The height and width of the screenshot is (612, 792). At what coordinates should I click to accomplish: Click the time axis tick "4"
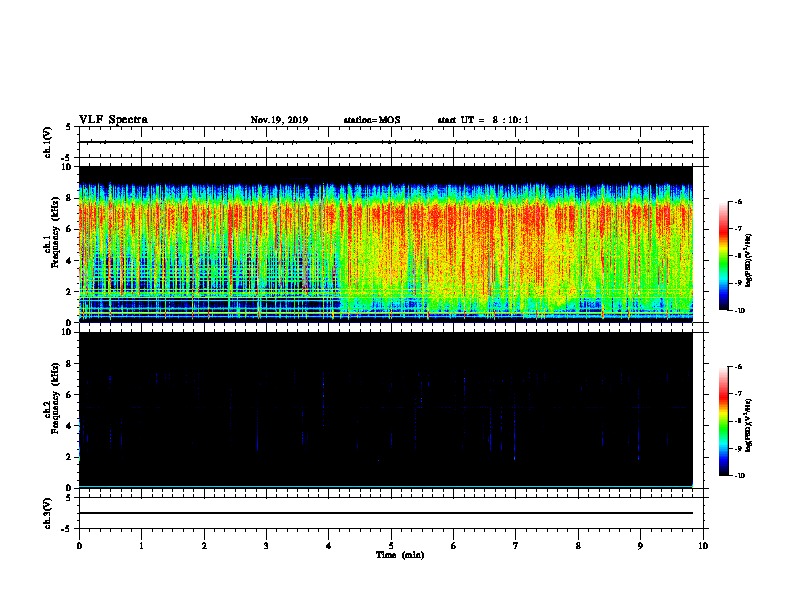tap(329, 545)
